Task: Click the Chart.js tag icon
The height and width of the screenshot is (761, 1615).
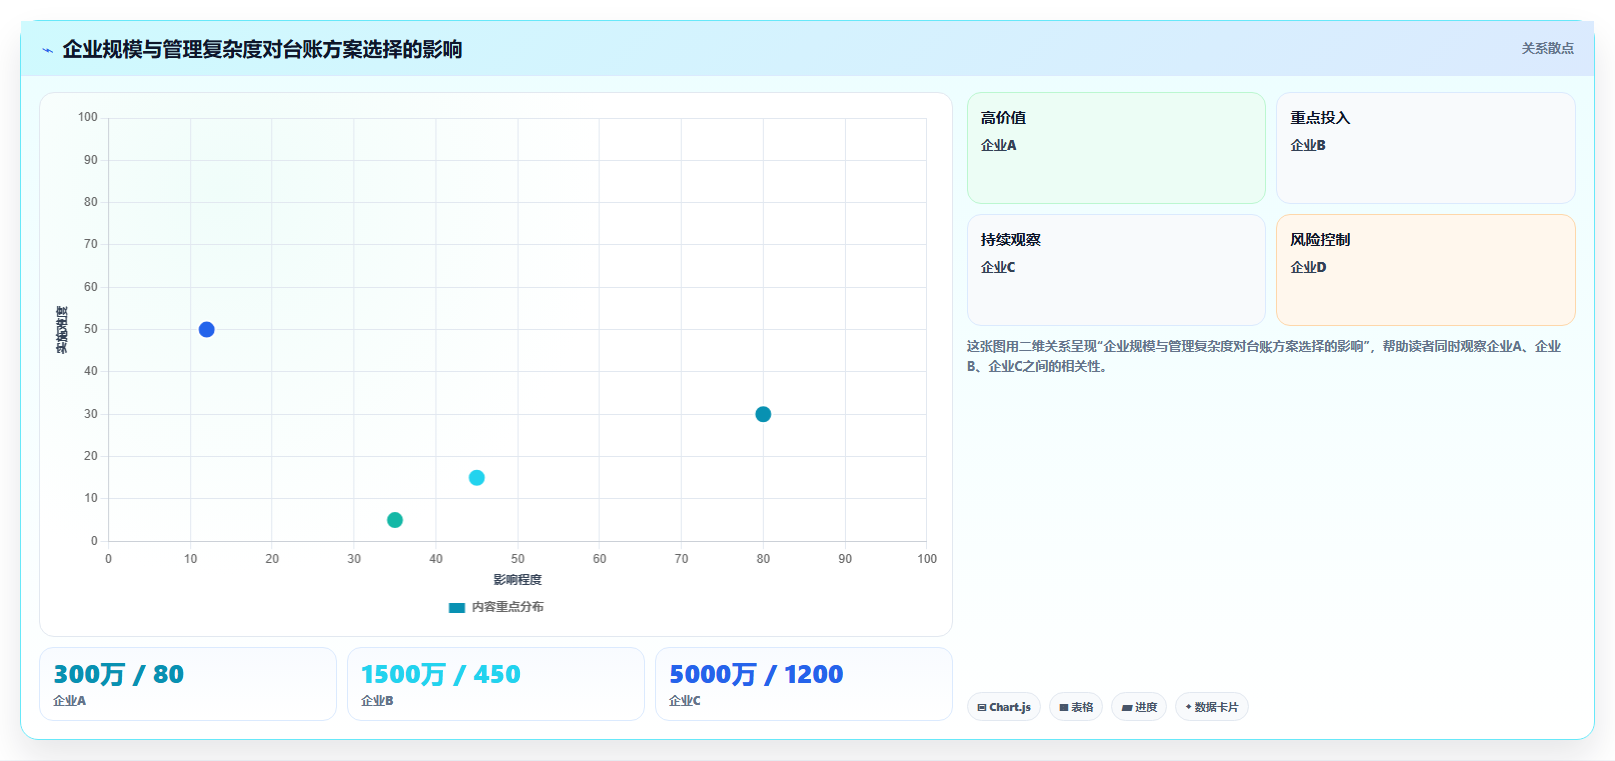Action: click(x=982, y=708)
